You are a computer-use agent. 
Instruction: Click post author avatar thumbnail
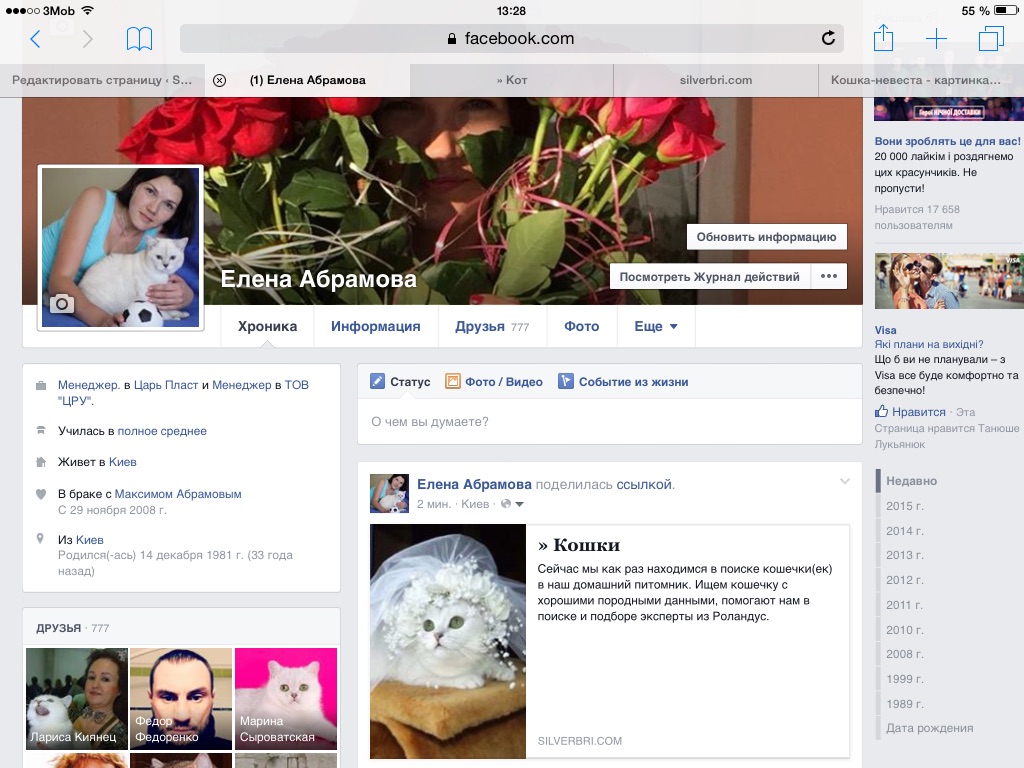[x=389, y=494]
